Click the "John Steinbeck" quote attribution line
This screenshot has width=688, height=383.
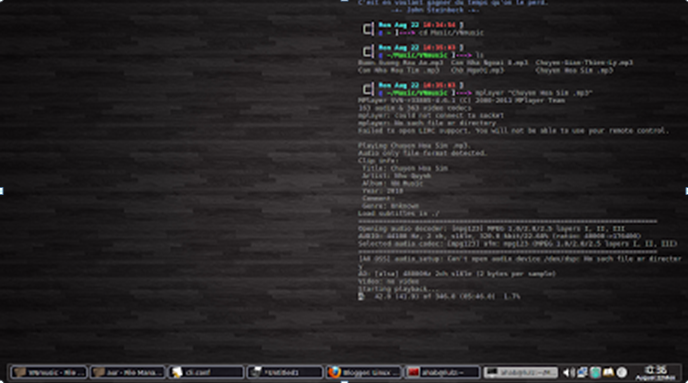(x=435, y=10)
